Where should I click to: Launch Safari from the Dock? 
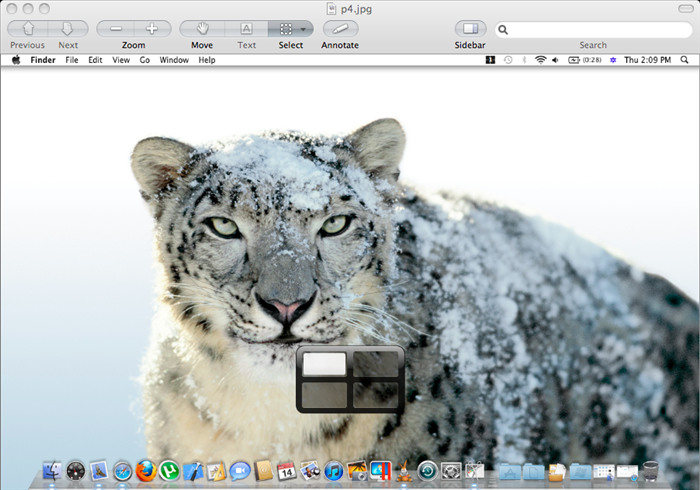pyautogui.click(x=122, y=471)
